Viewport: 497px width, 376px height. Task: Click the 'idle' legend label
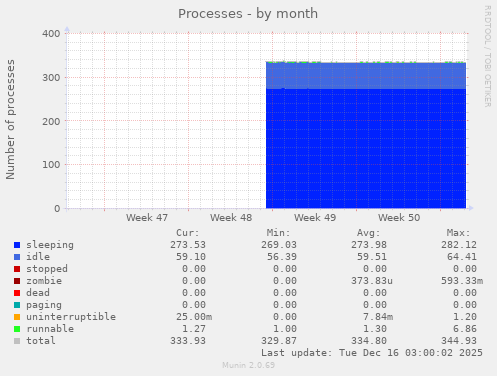click(x=38, y=257)
